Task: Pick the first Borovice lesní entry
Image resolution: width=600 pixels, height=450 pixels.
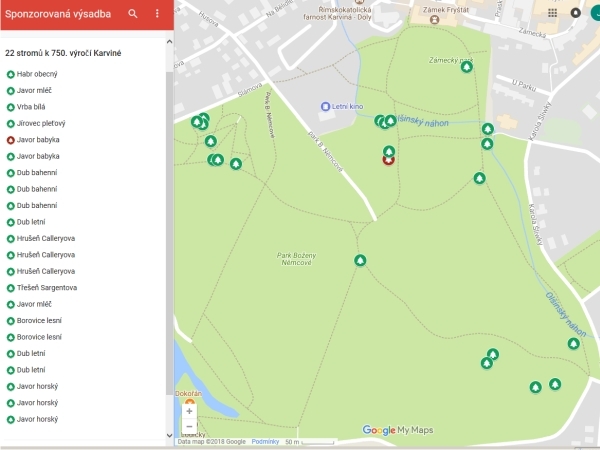Action: [39, 320]
